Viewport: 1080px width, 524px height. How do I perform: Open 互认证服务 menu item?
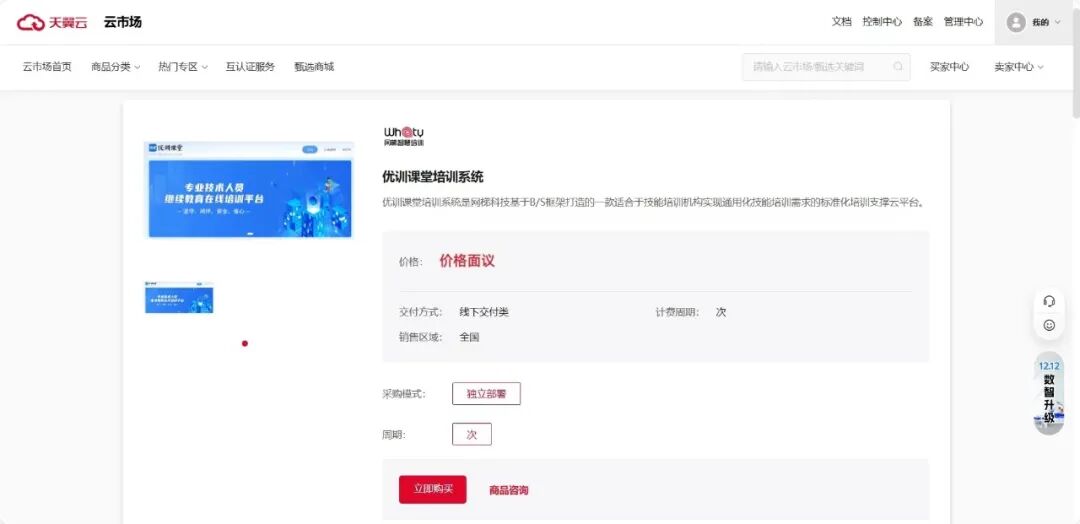tap(250, 67)
